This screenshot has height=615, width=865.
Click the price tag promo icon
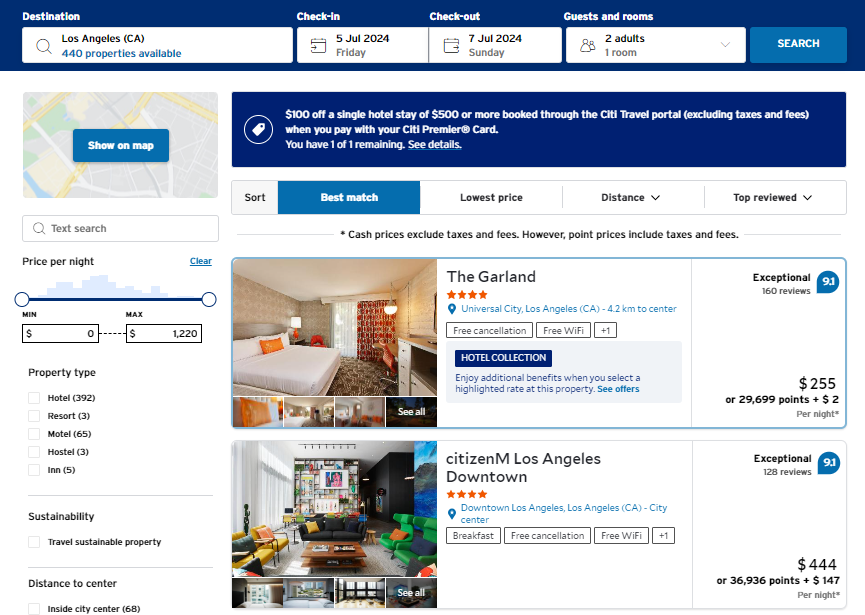(x=258, y=130)
